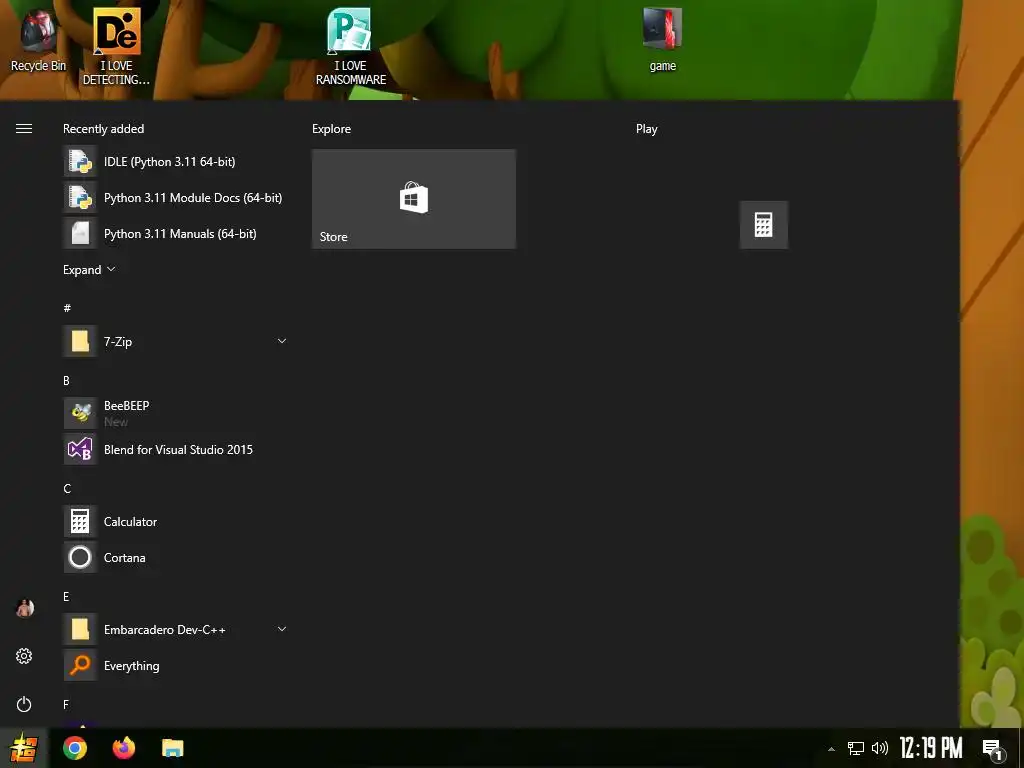Open Python 3.11 Module Docs (64-bit)
This screenshot has height=768, width=1024.
(176, 197)
